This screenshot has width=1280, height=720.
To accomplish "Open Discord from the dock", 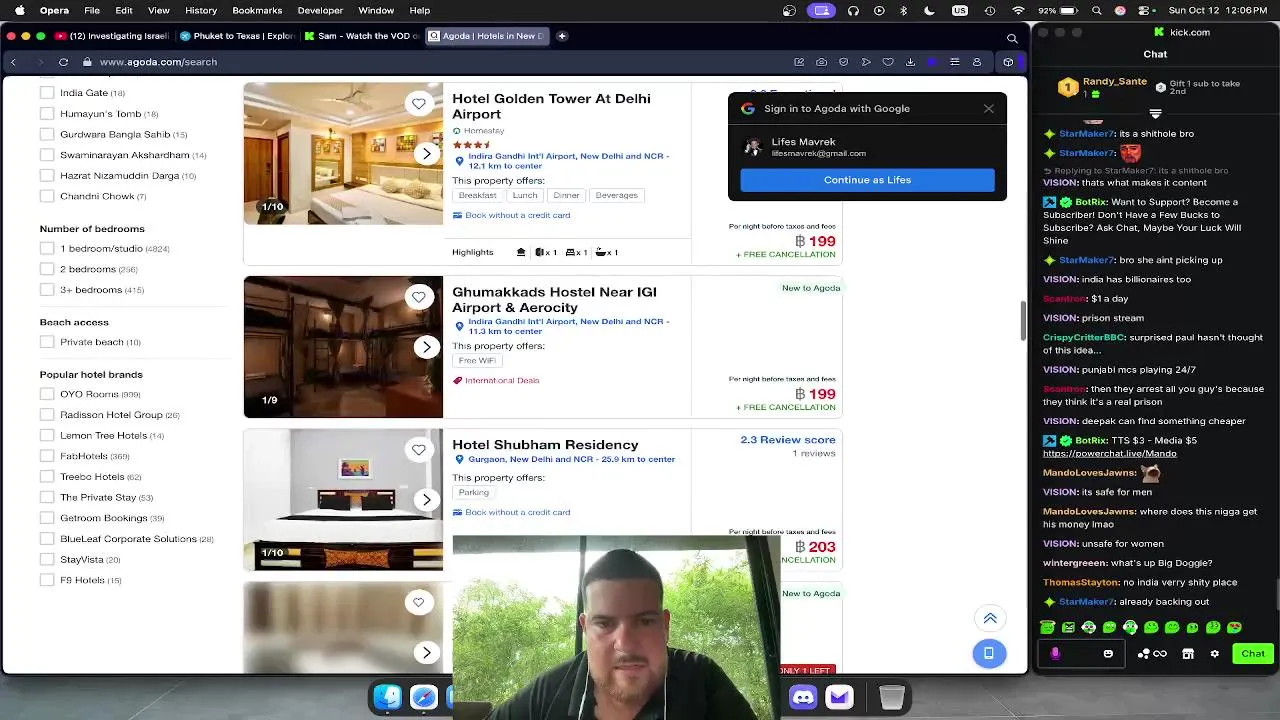I will point(803,697).
